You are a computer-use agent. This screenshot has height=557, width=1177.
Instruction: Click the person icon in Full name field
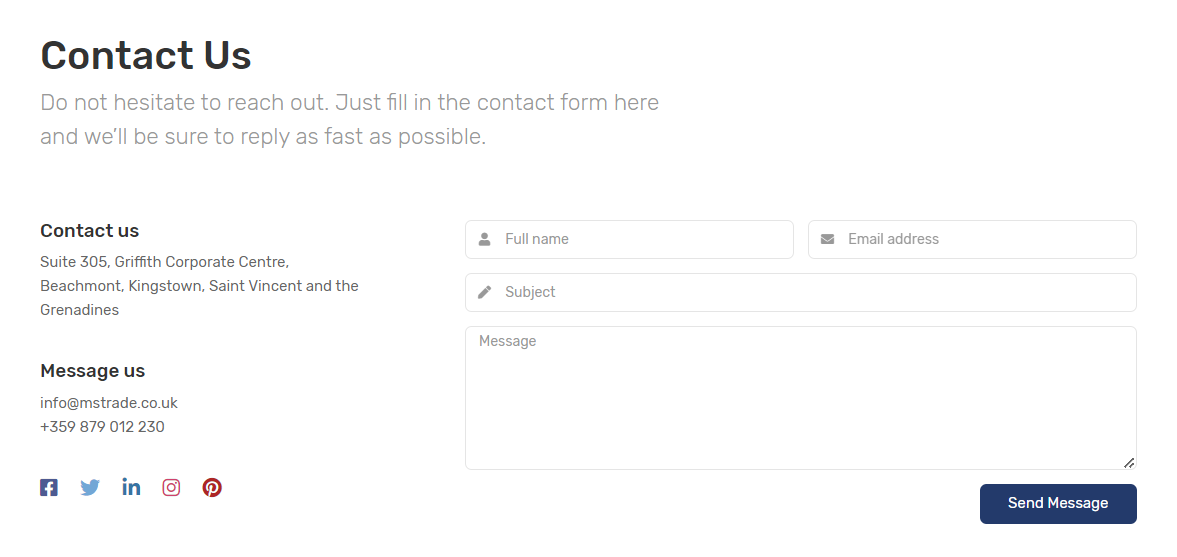(485, 240)
